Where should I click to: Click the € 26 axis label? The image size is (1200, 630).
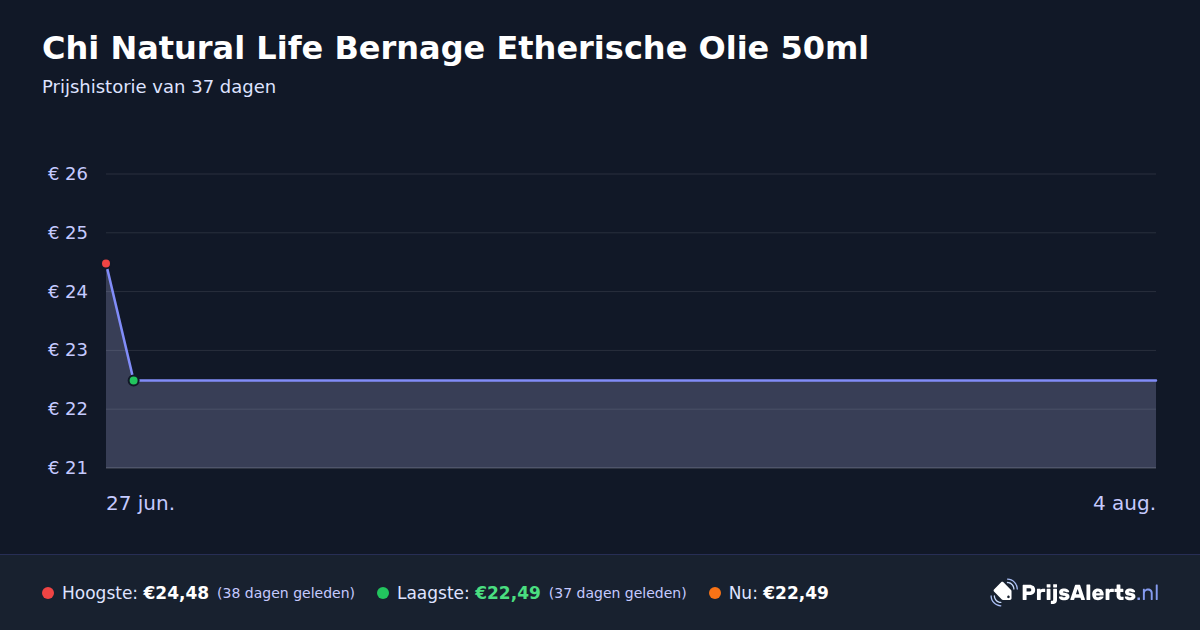(x=68, y=174)
